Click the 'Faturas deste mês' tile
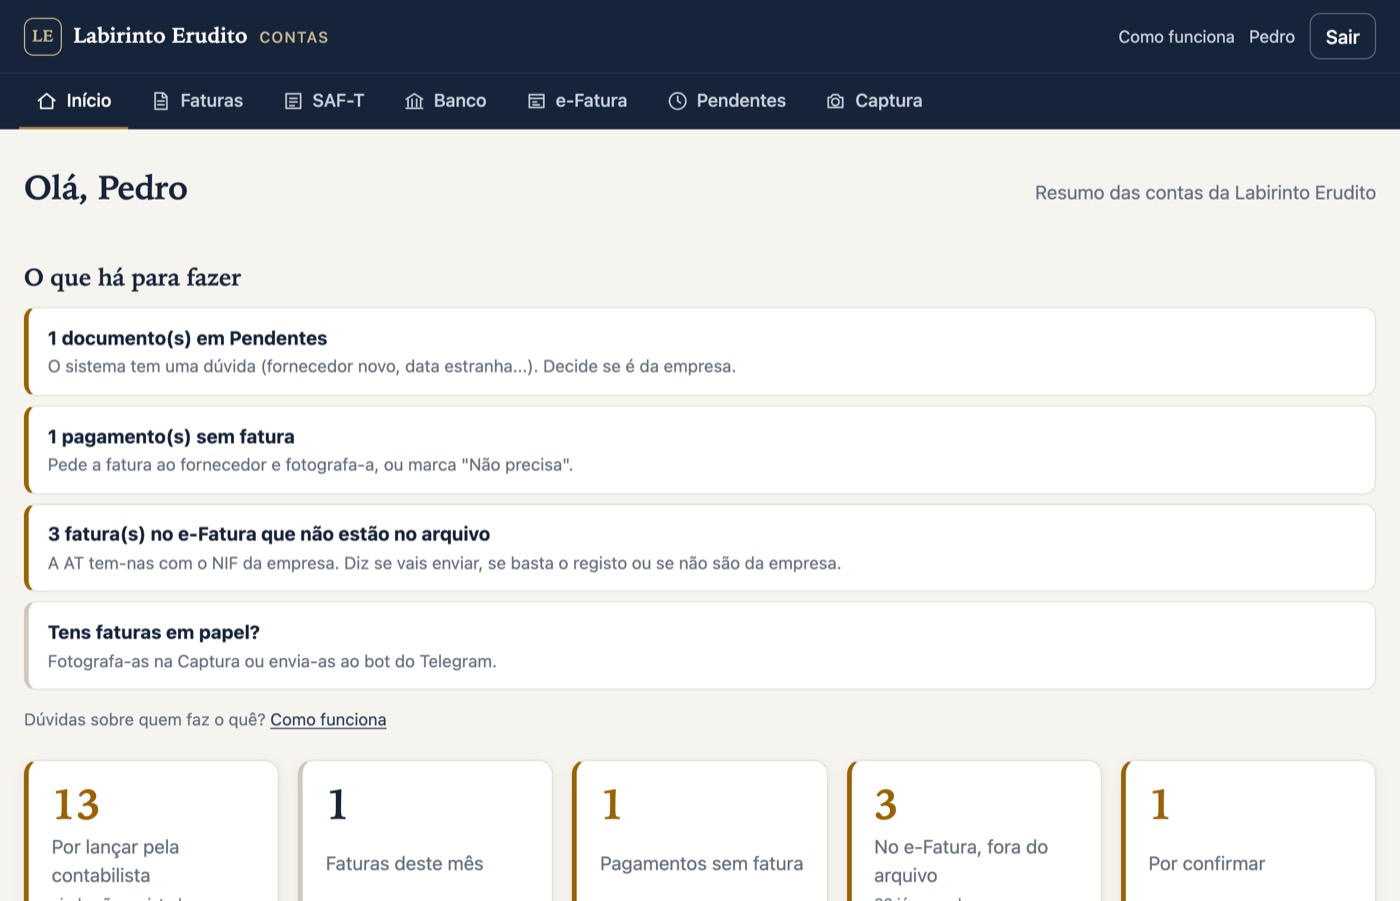The width and height of the screenshot is (1400, 901). 426,831
